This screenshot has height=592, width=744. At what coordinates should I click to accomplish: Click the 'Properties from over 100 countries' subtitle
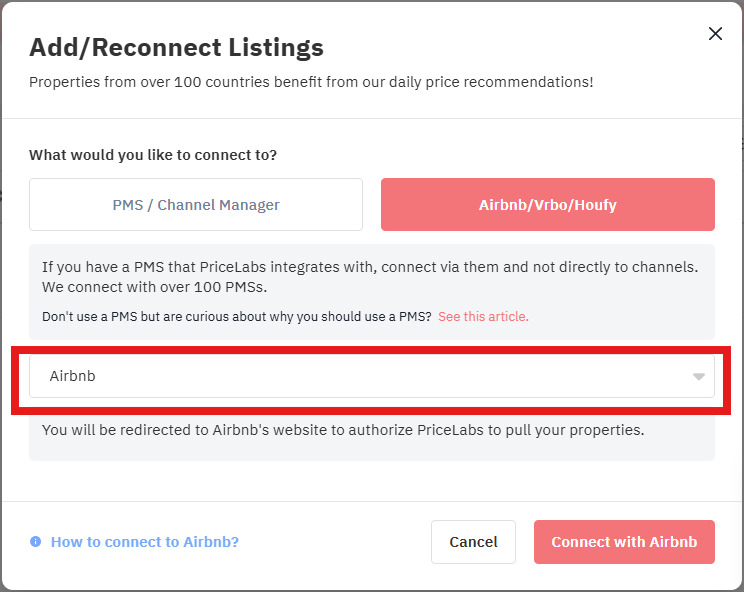tap(311, 82)
